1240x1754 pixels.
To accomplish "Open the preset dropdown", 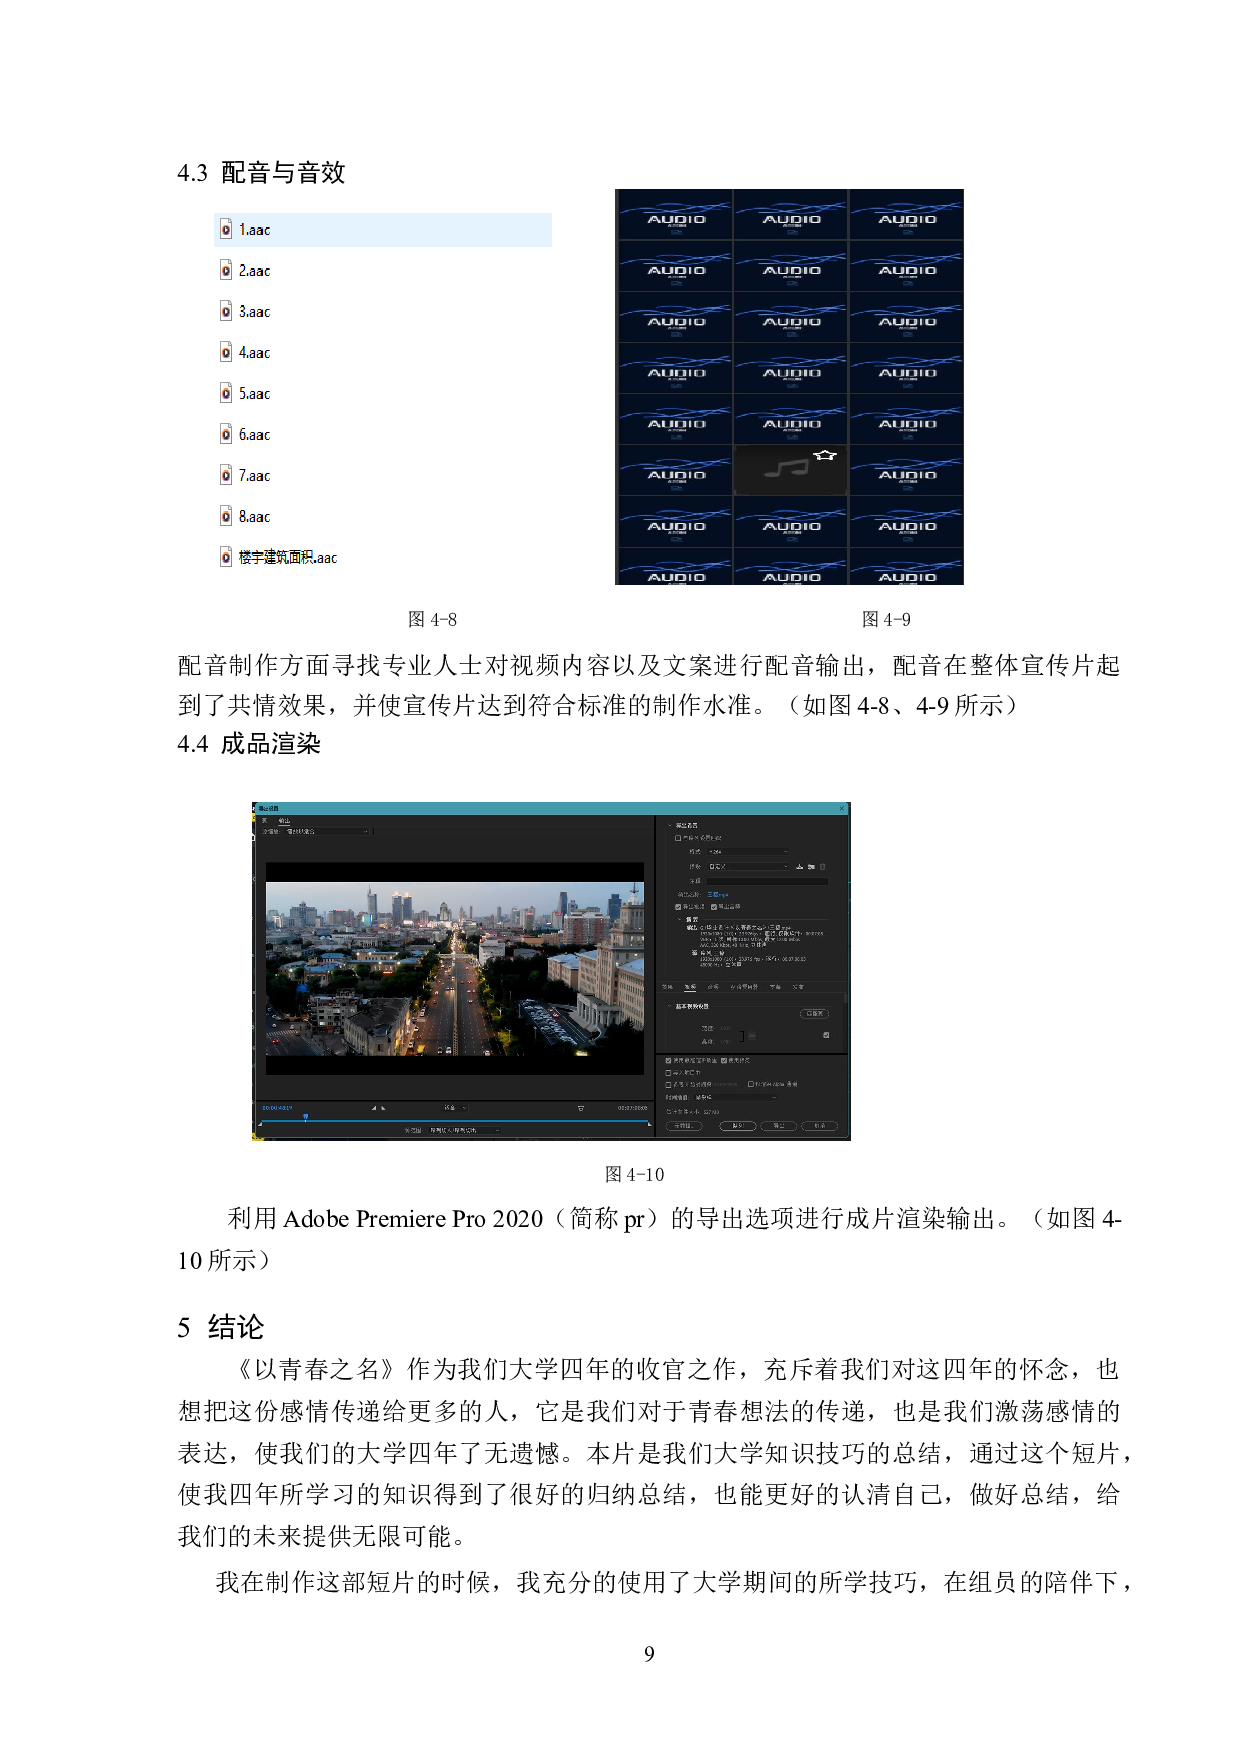I will tap(748, 867).
